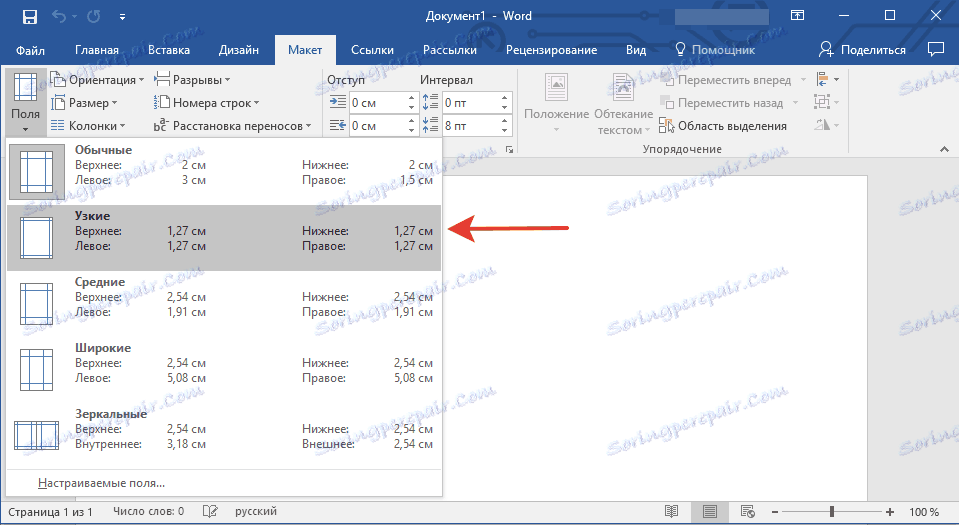The width and height of the screenshot is (959, 525).
Task: Open the Разрывы breaks dropdown
Action: click(192, 80)
